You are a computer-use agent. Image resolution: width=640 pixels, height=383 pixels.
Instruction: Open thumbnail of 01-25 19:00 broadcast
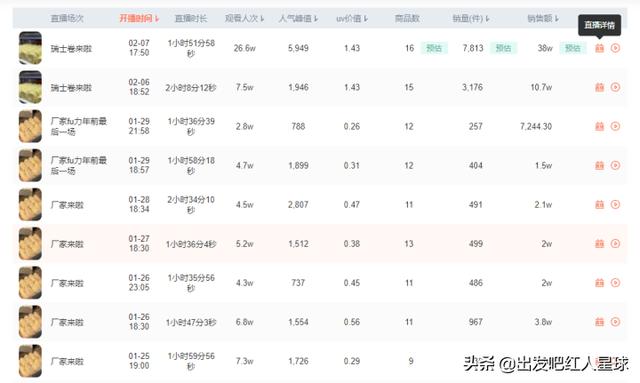click(x=30, y=361)
